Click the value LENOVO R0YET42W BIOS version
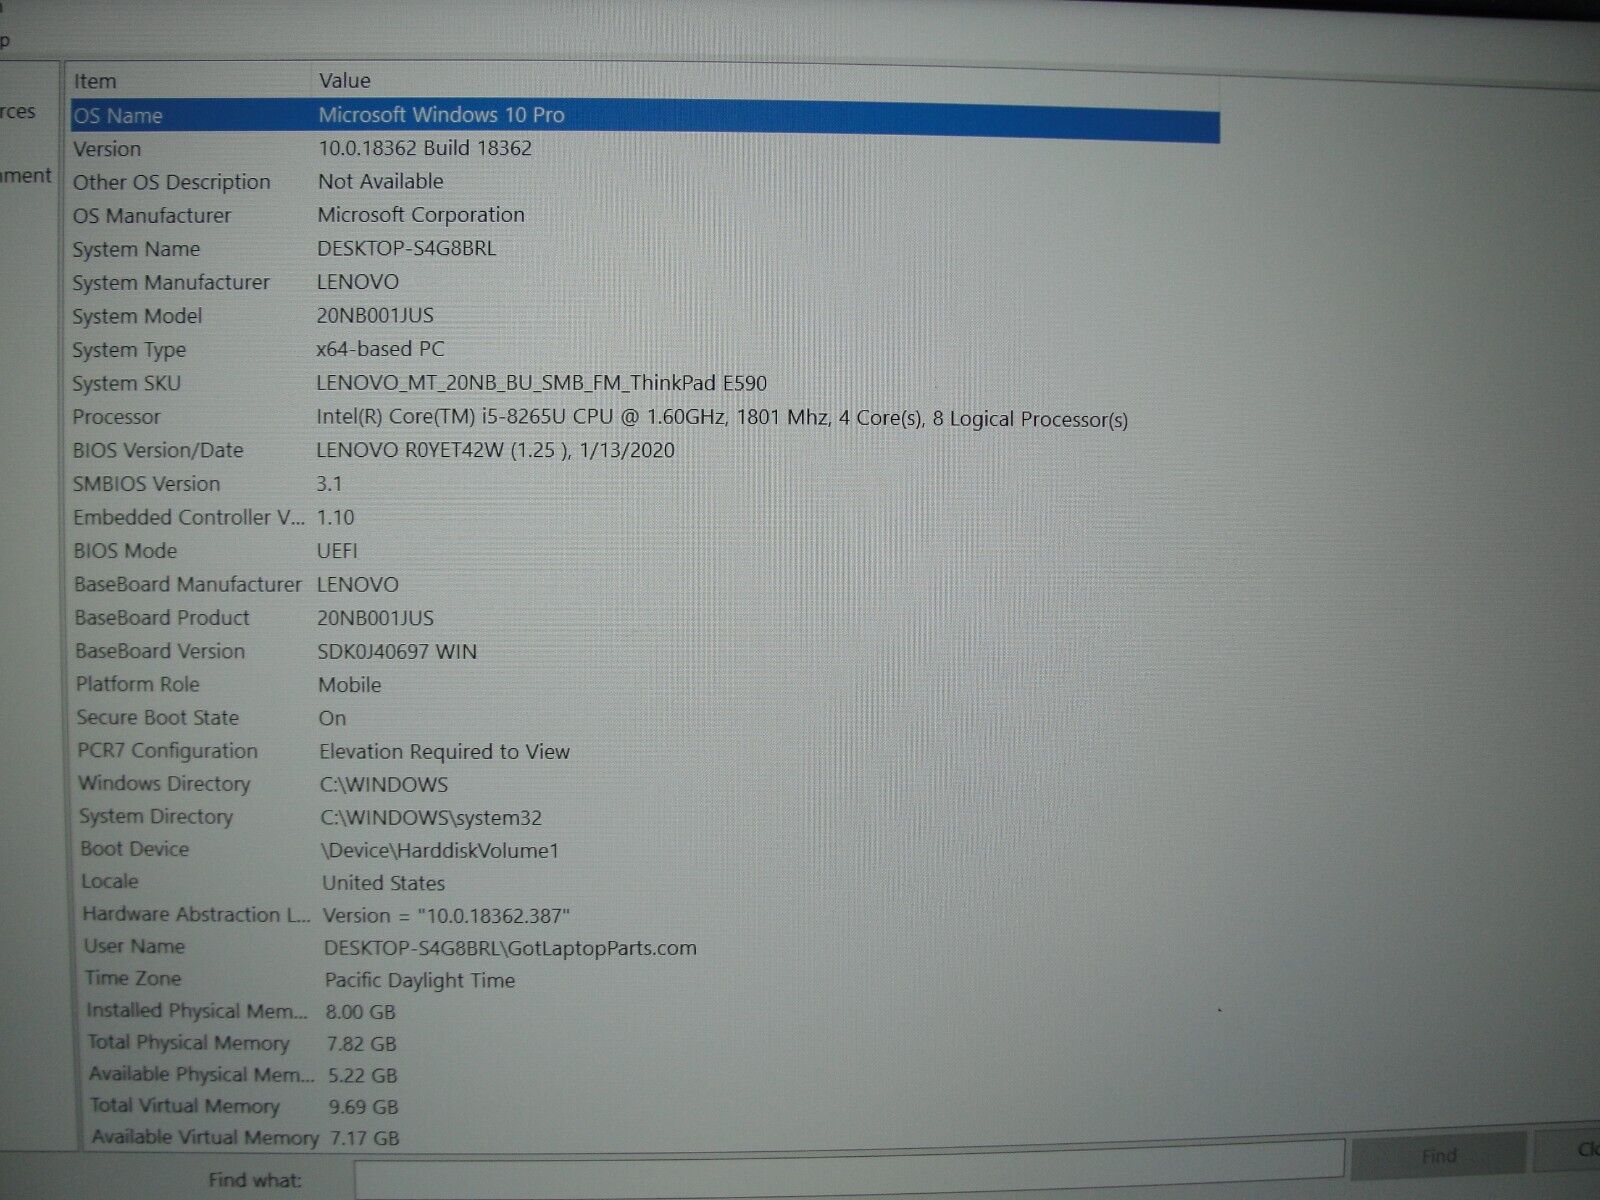The image size is (1600, 1200). pos(495,450)
